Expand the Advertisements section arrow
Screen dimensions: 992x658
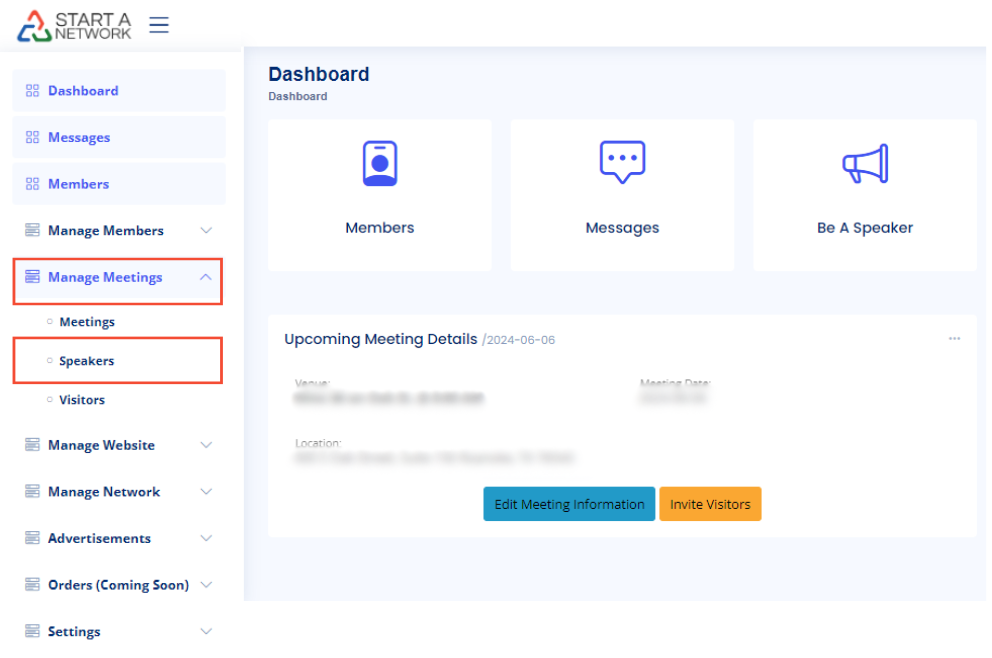(x=206, y=538)
